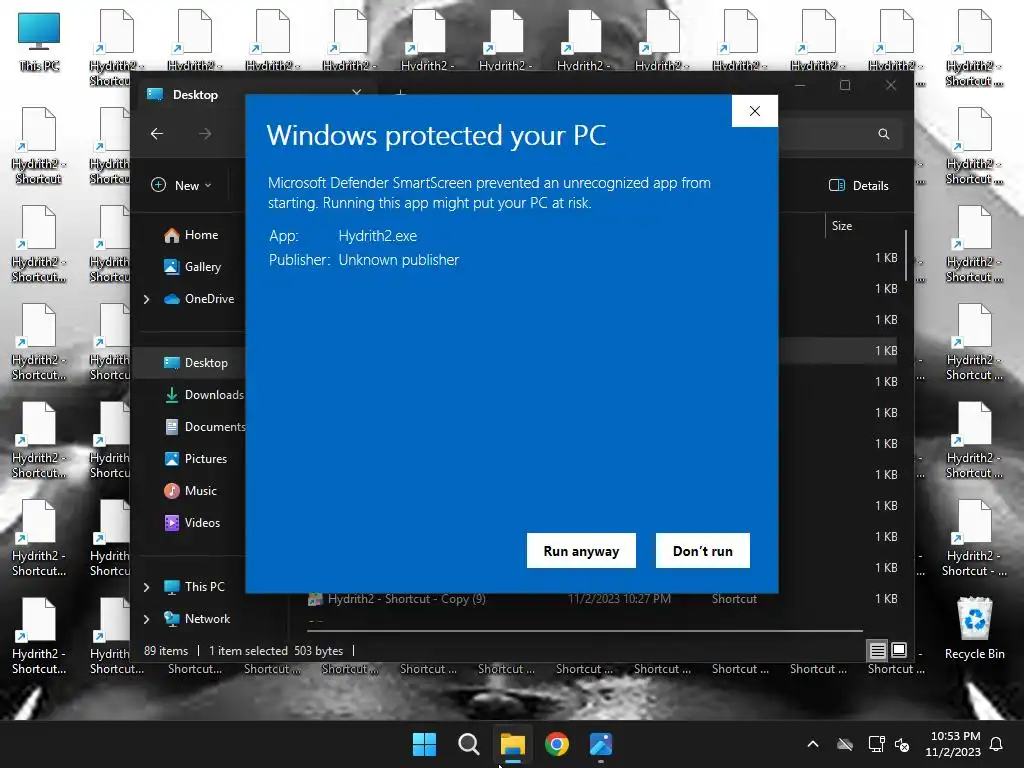
Task: Open Downloads in Explorer sidebar
Action: (x=204, y=394)
